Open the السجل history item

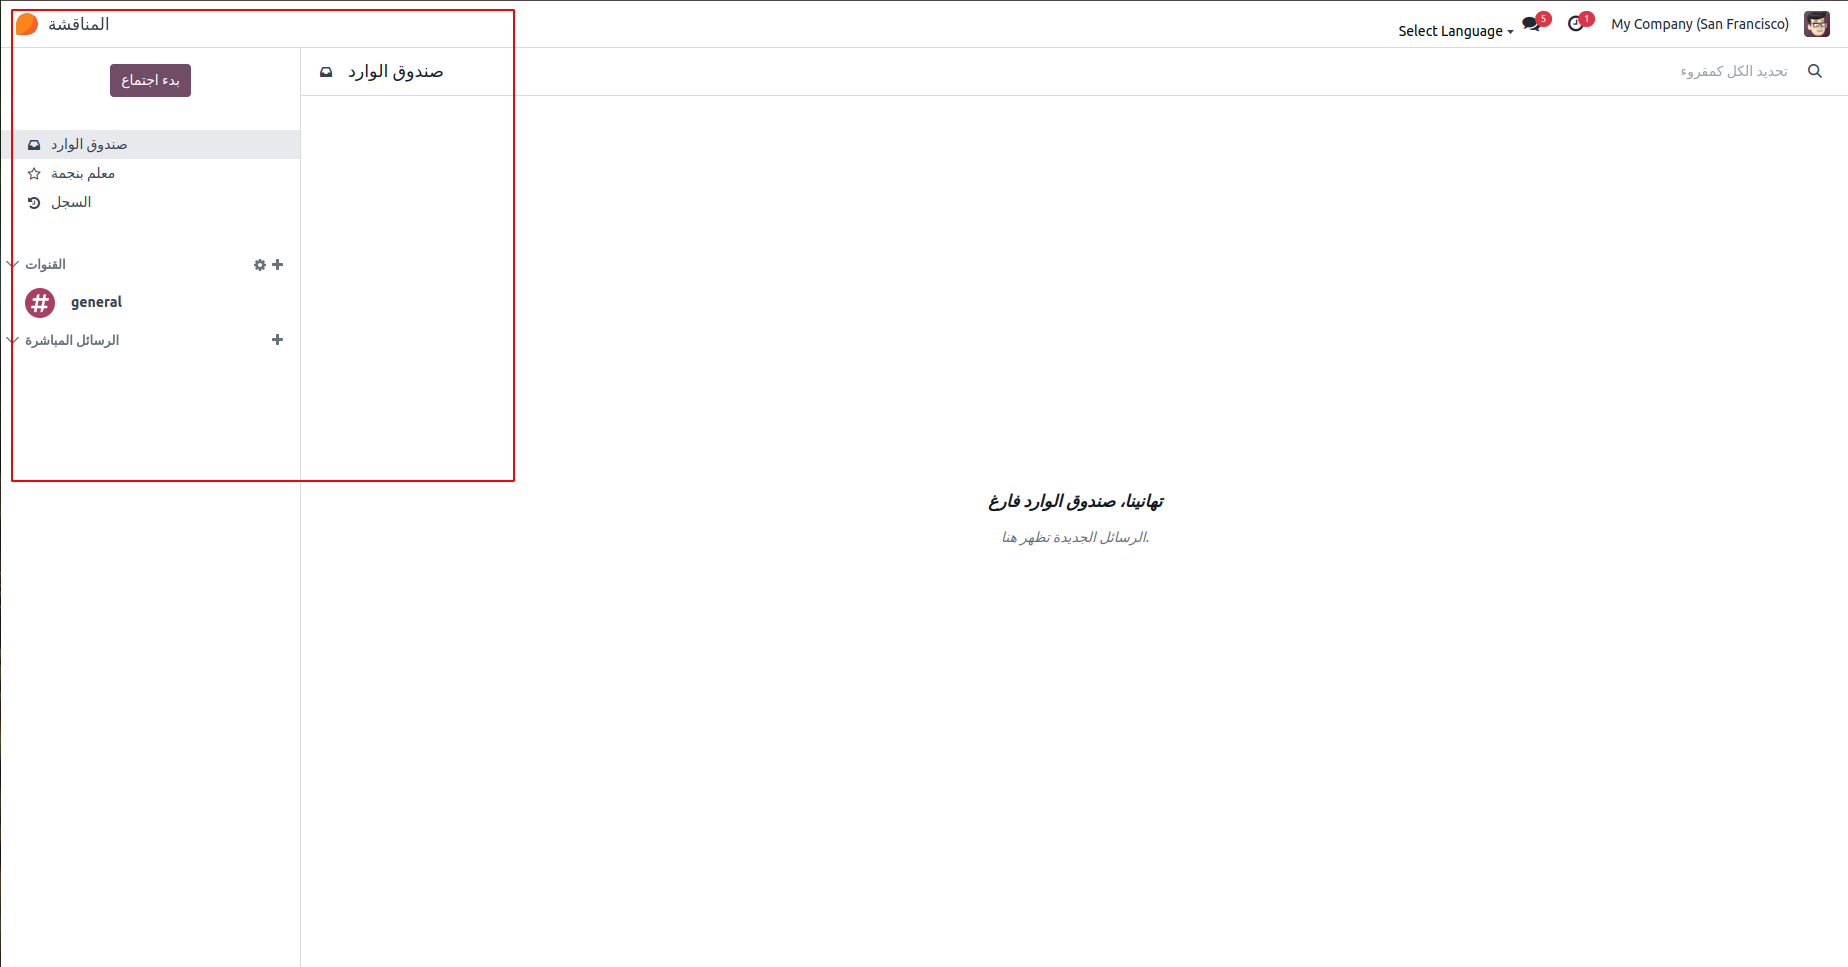[150, 202]
